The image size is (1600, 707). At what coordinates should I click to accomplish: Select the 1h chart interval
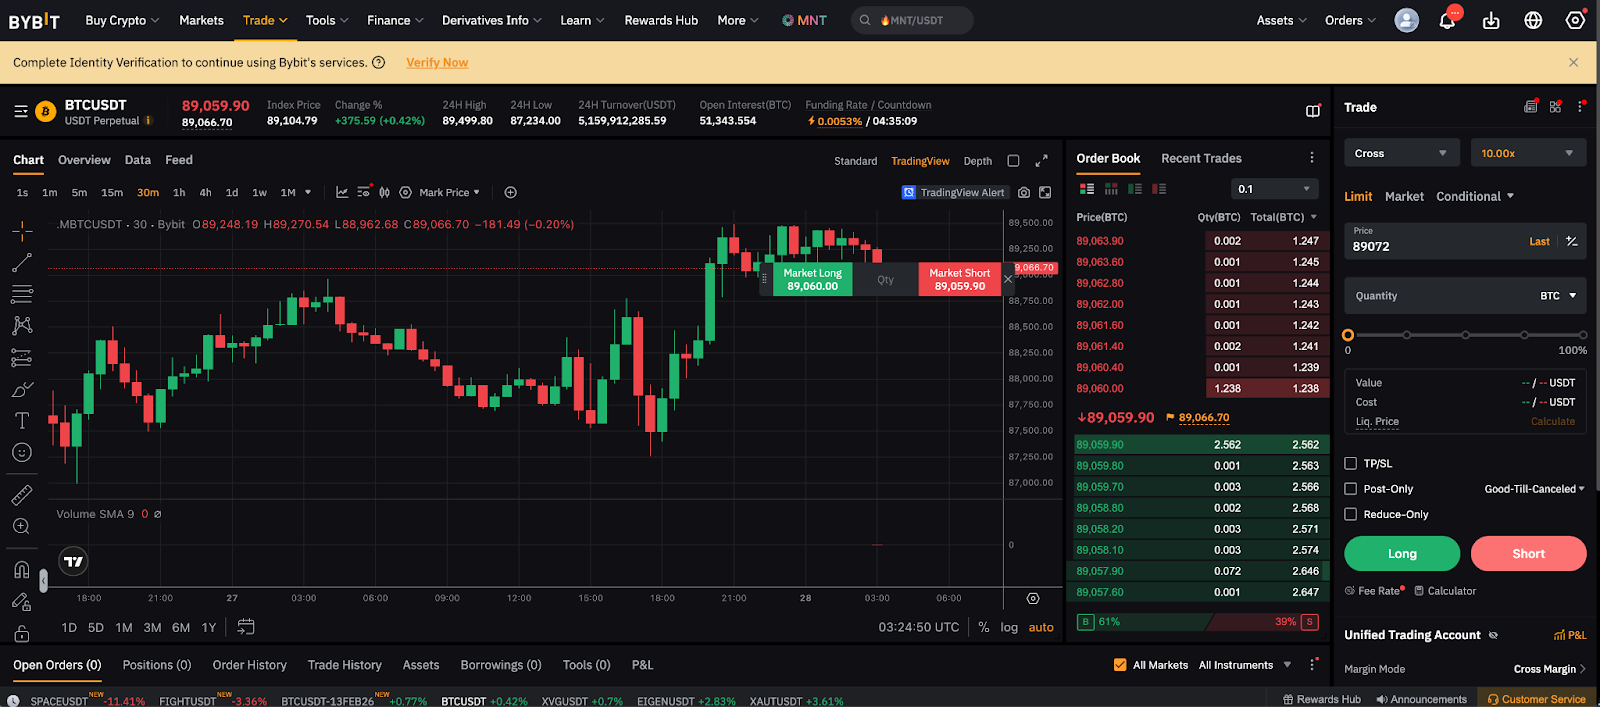coord(179,192)
